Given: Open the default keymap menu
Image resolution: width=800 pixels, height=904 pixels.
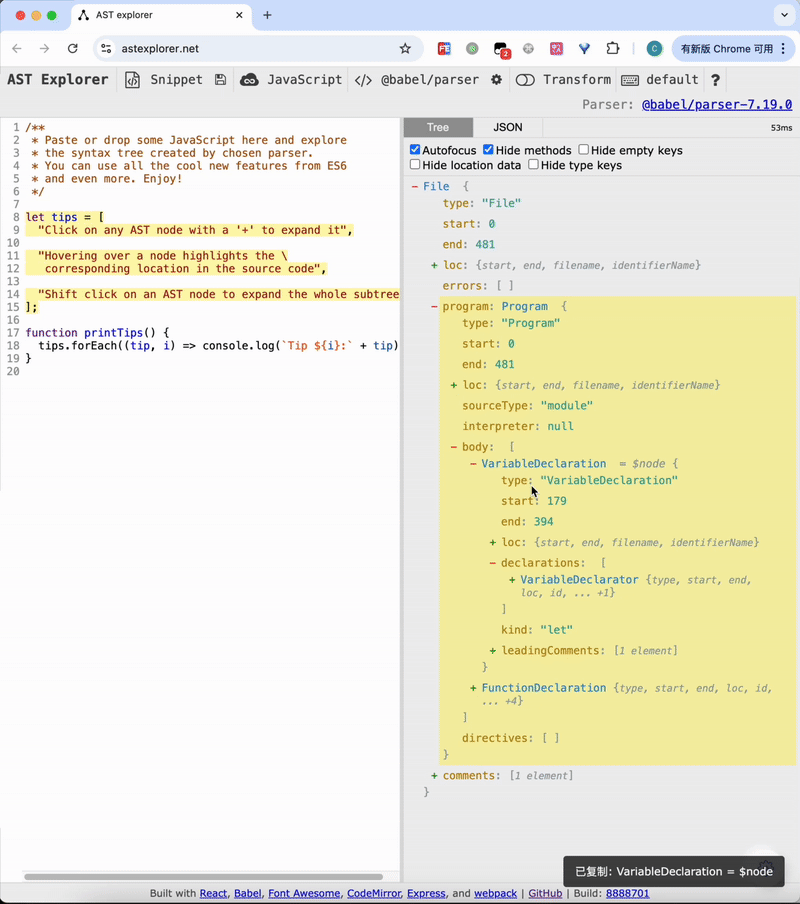Looking at the screenshot, I should (x=672, y=80).
